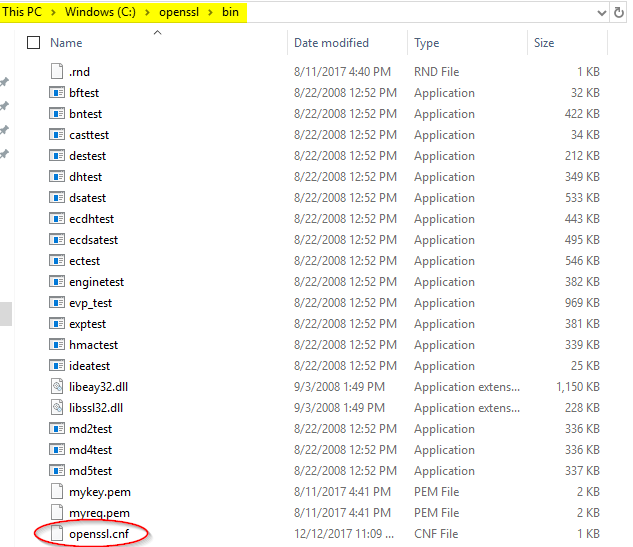
Task: Sort files by Date modified column
Action: (x=331, y=43)
